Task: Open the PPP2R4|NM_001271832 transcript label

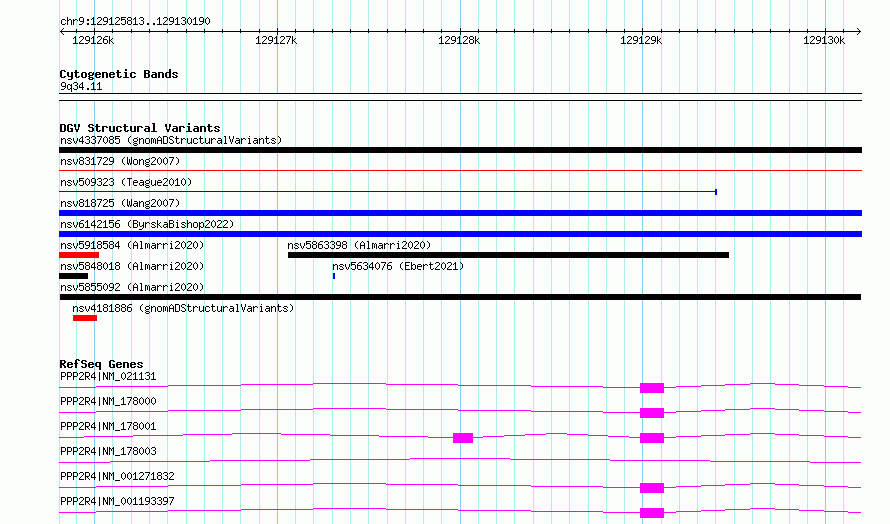Action: 117,476
